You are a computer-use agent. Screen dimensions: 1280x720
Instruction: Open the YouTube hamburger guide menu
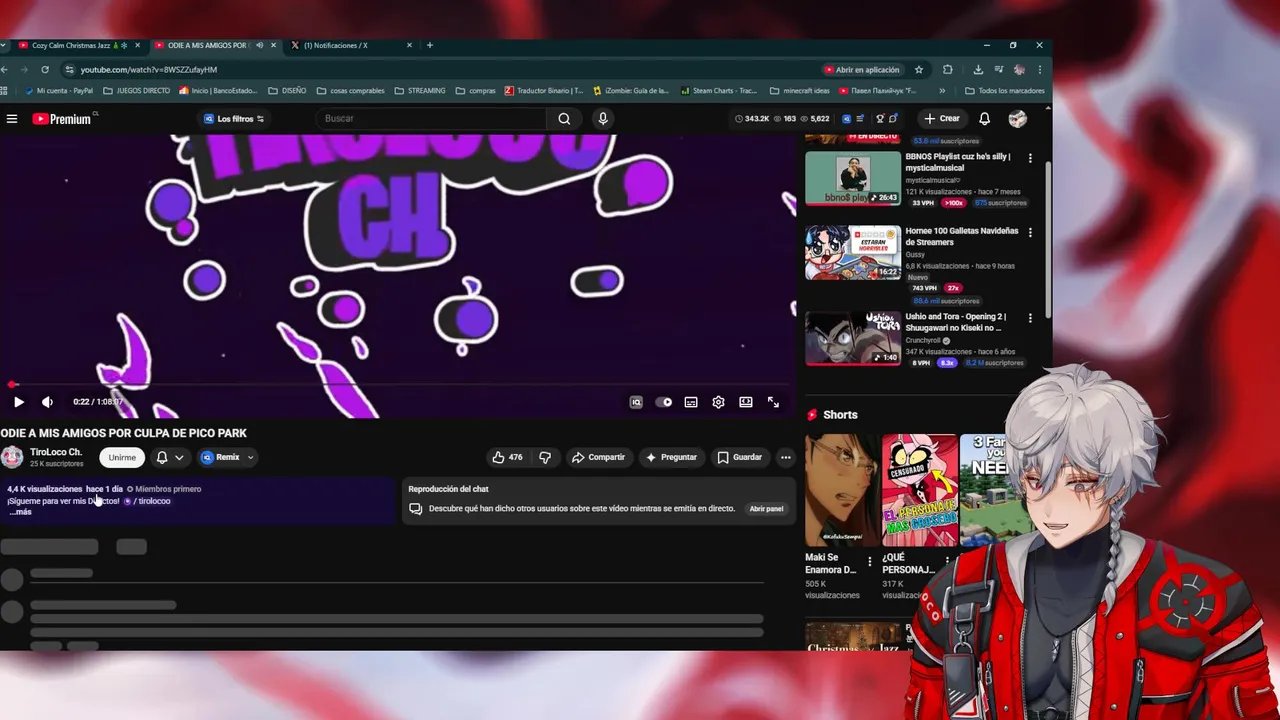pyautogui.click(x=12, y=119)
